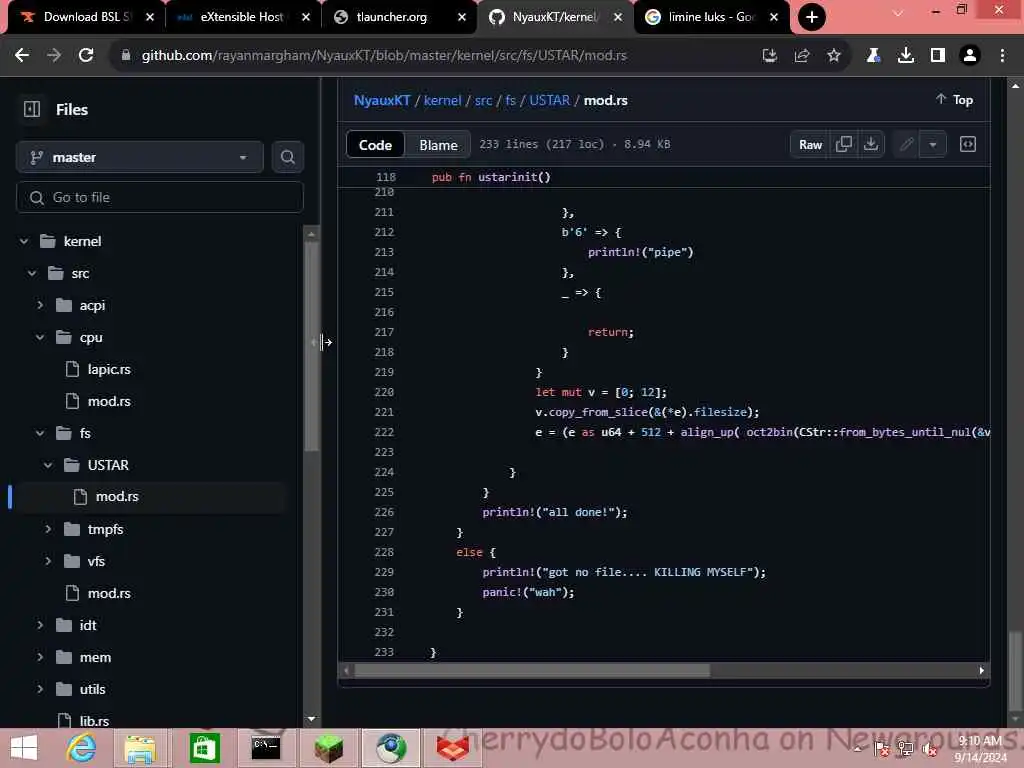Switch to limine luks Google tab
Image resolution: width=1024 pixels, height=768 pixels.
tap(711, 17)
